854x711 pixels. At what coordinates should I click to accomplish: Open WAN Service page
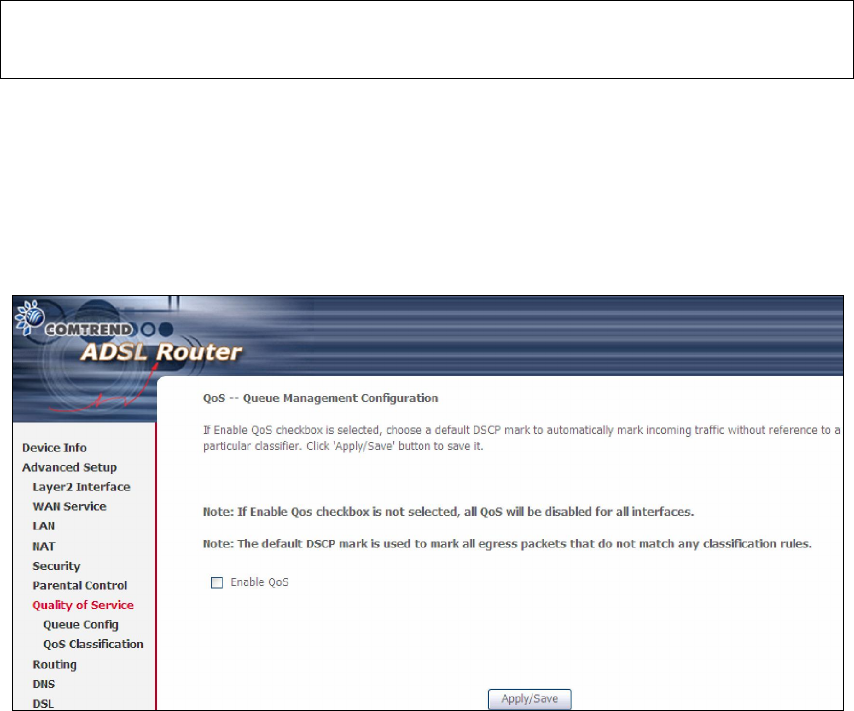pos(69,506)
